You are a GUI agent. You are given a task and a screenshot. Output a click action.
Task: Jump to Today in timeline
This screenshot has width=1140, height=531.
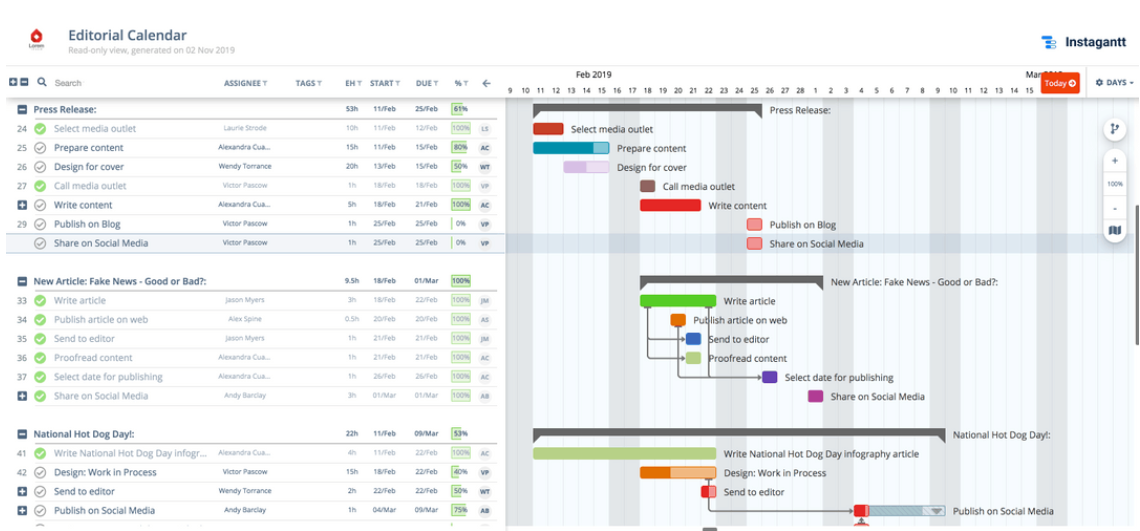[x=1060, y=83]
